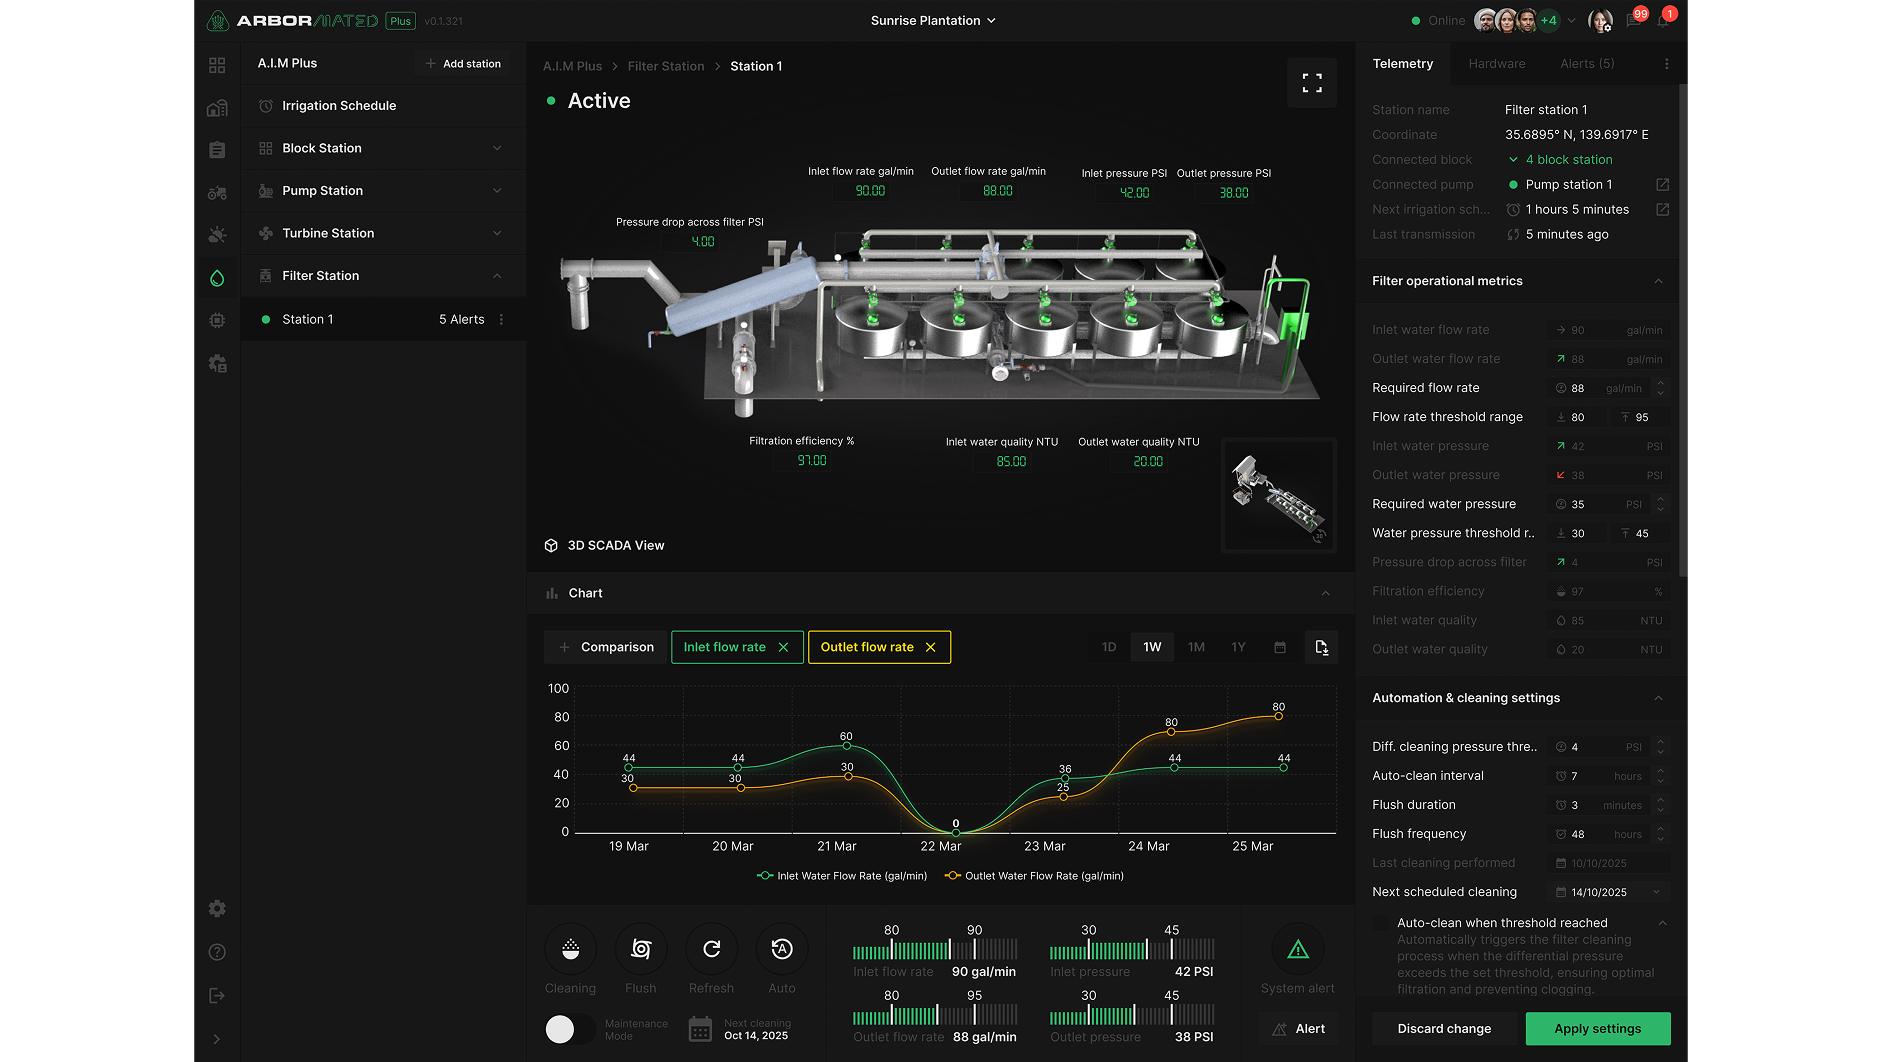Open the dashboard grid icon in sidebar
The width and height of the screenshot is (1882, 1062).
pos(217,65)
